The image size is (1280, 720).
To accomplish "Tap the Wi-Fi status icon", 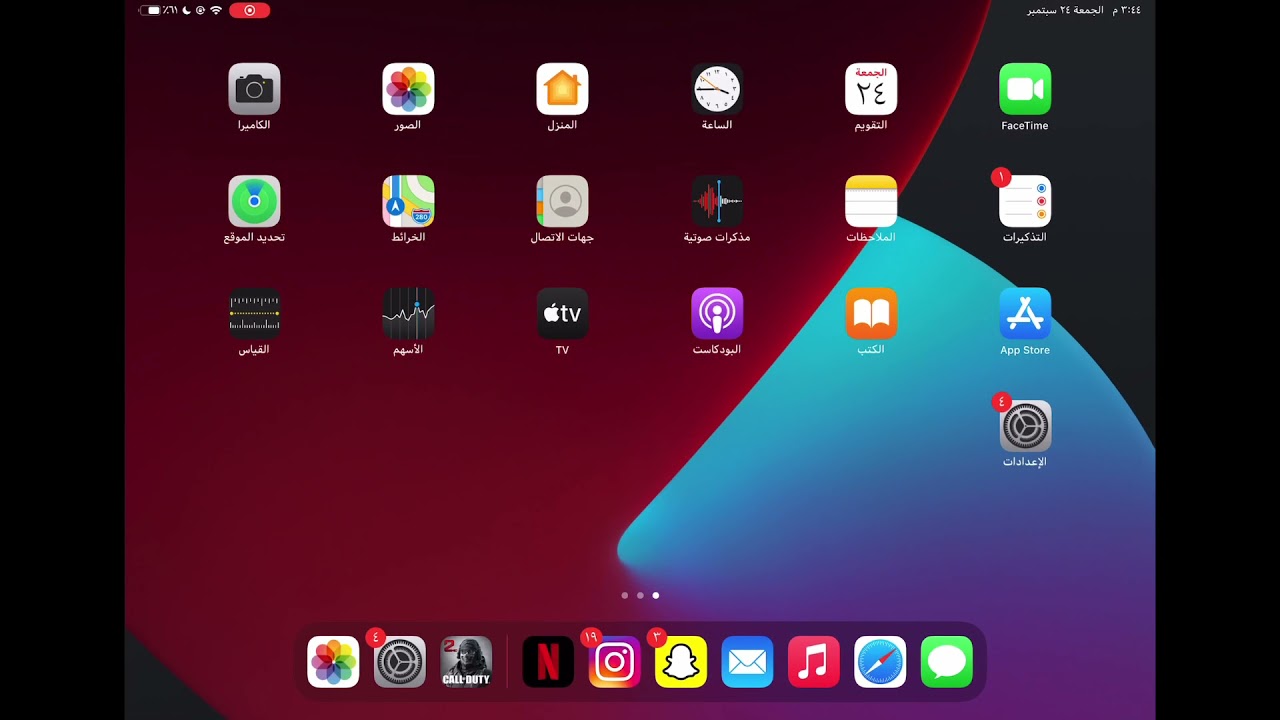I will click(216, 10).
